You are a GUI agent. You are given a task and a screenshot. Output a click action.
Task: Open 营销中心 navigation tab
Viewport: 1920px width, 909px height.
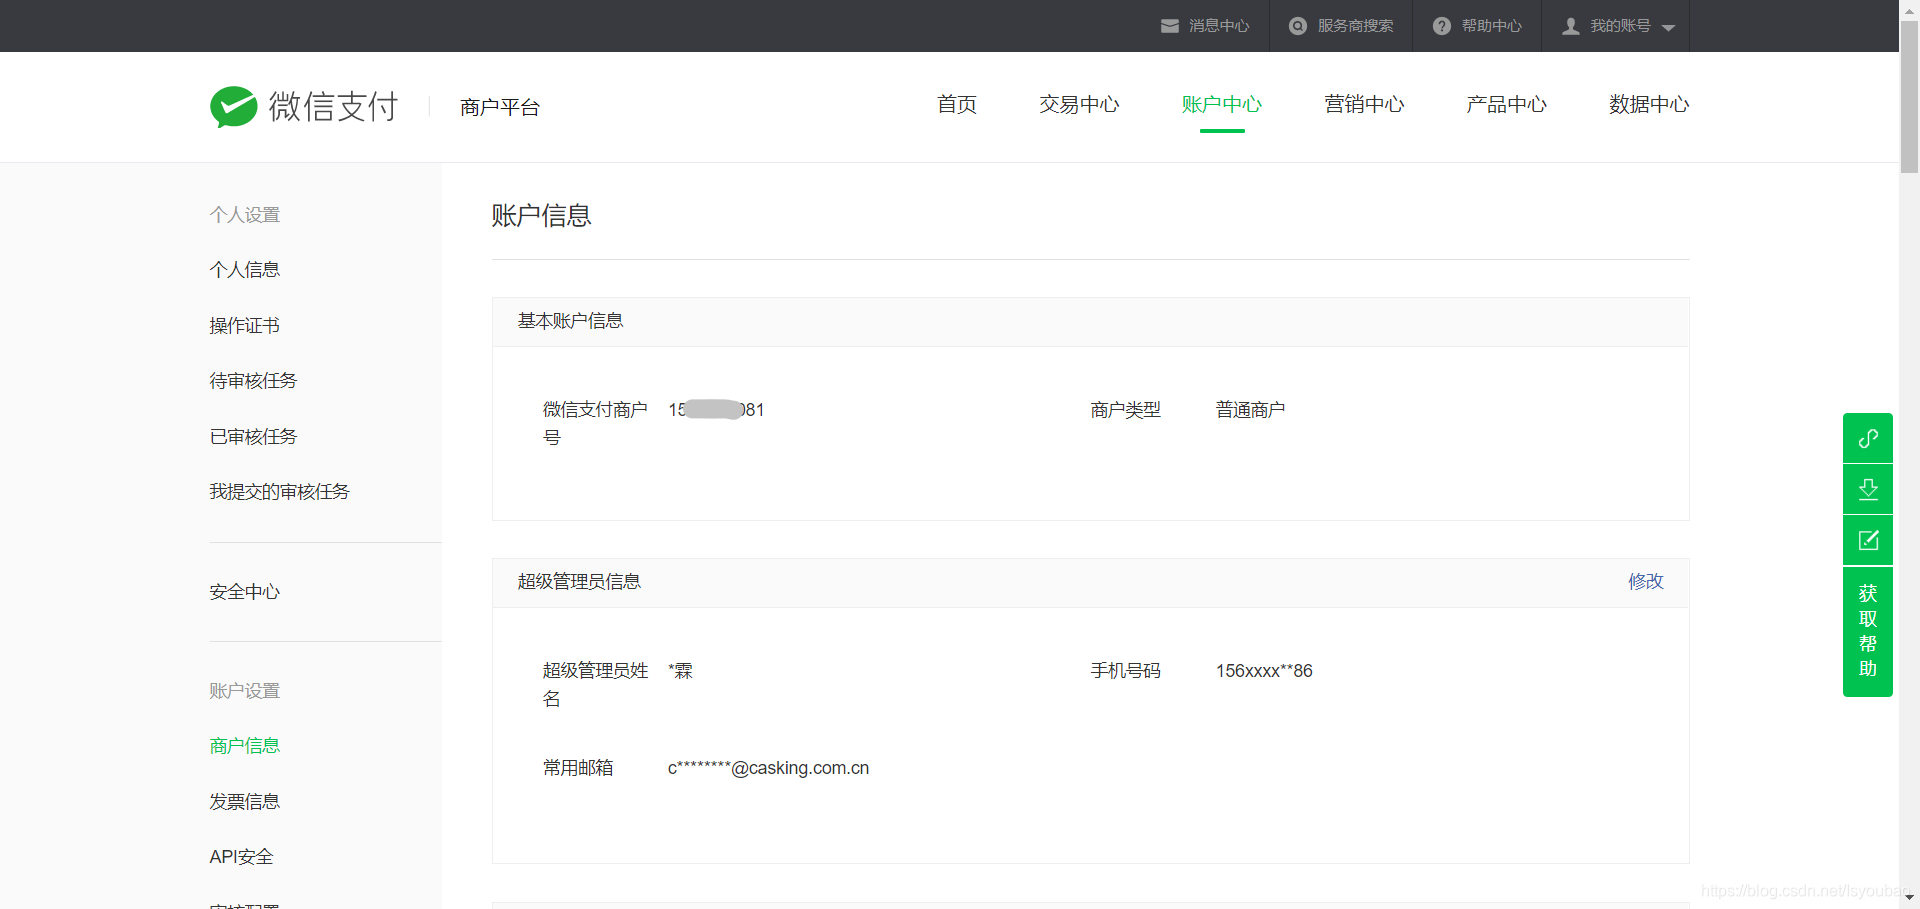click(1364, 104)
